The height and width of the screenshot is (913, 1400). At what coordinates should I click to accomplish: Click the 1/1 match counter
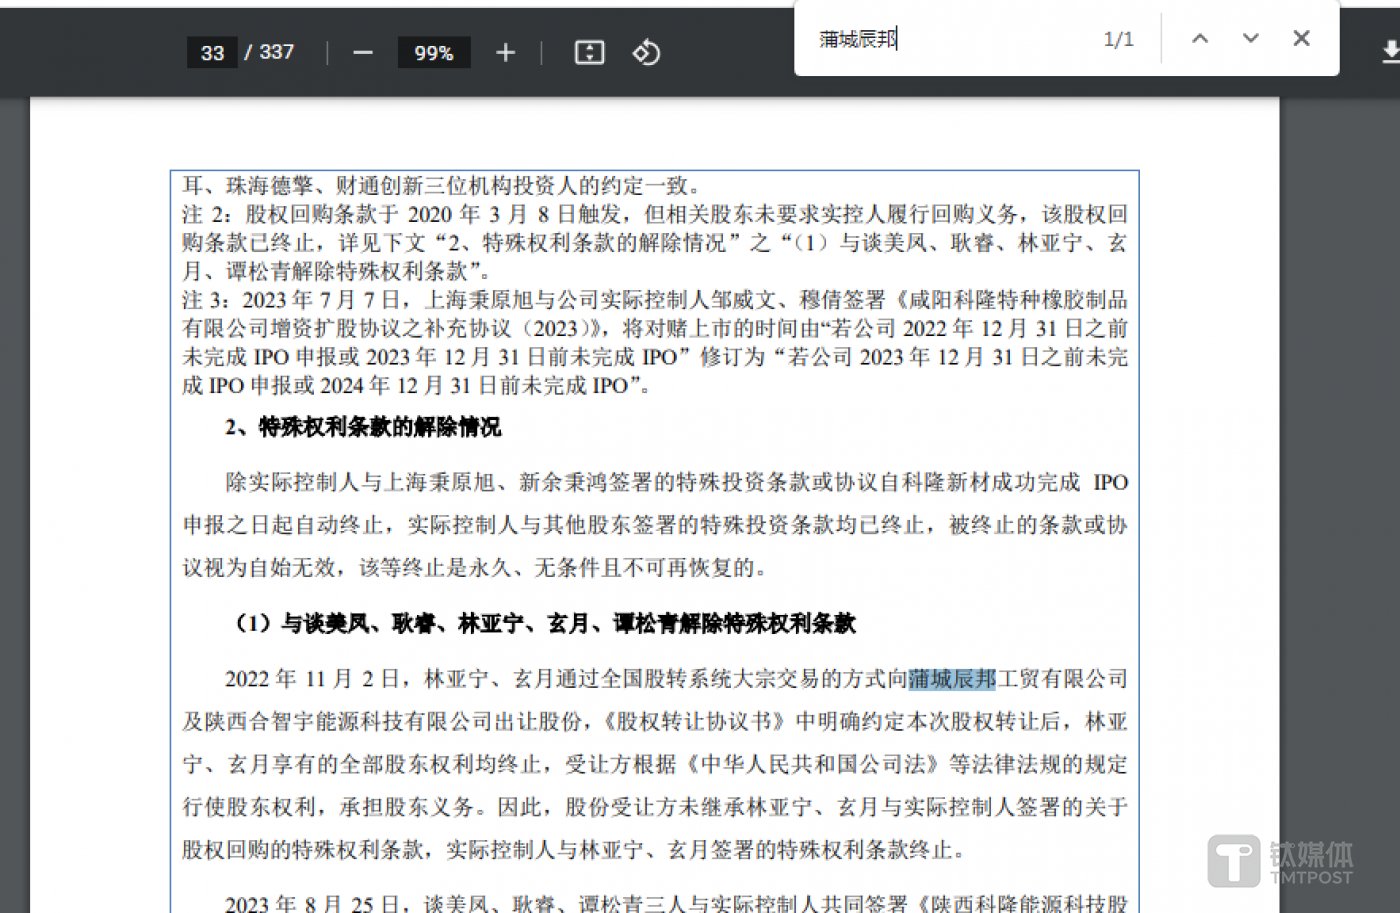1118,39
